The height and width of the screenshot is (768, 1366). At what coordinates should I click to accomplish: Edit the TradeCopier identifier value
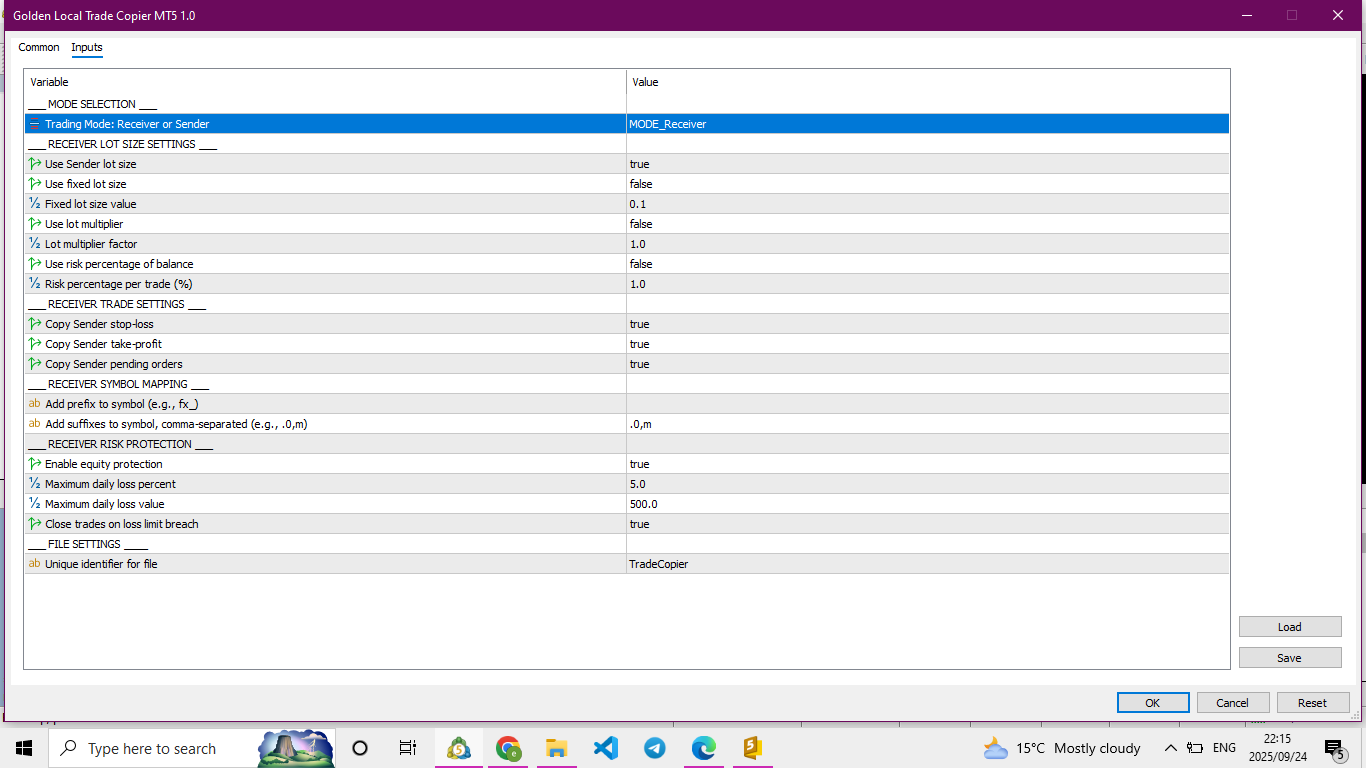point(927,564)
